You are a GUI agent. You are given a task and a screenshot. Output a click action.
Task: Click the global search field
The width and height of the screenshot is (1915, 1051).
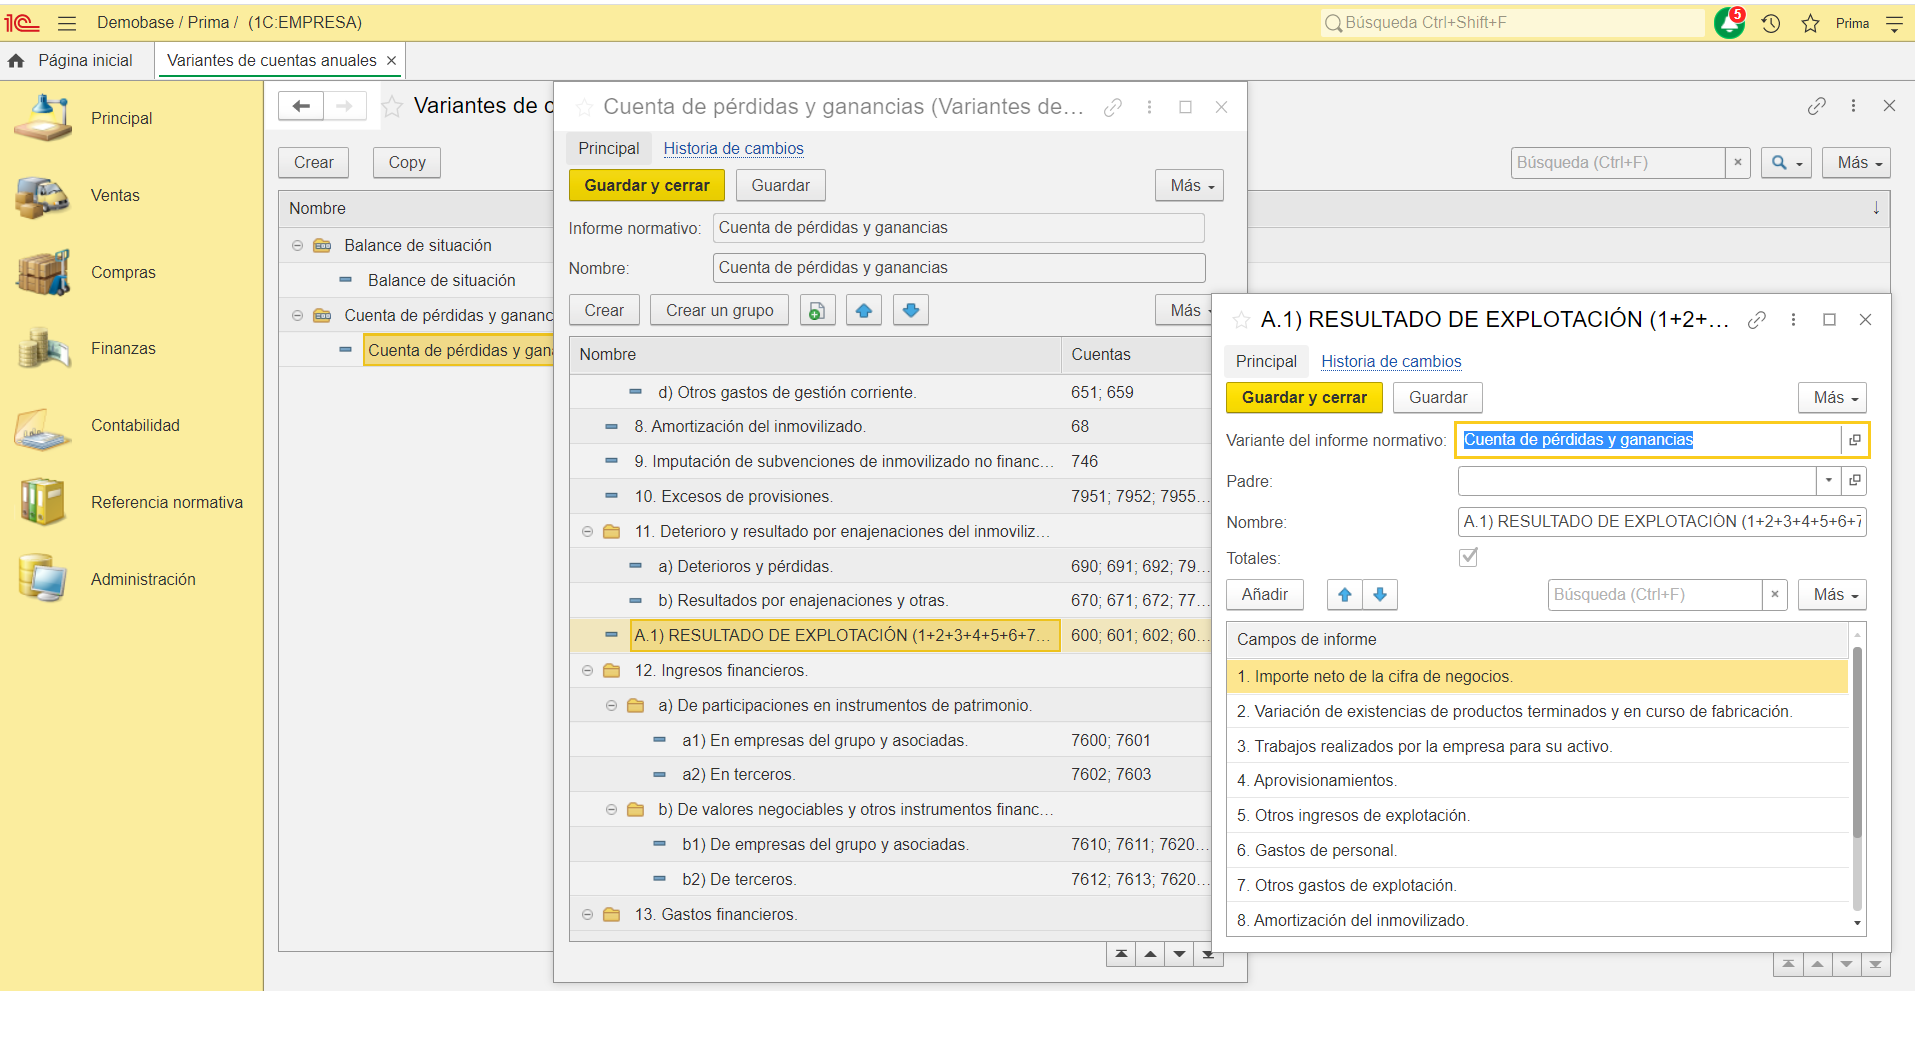(x=1512, y=23)
